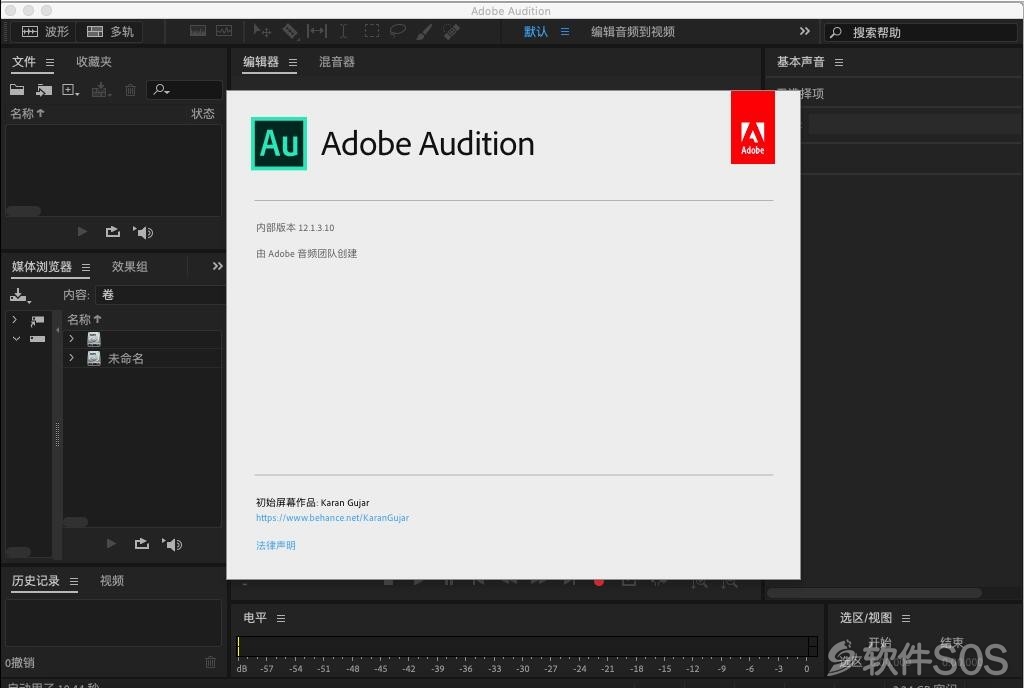Select the Marquee Selection tool
Screen dimensions: 1024x688
(372, 31)
